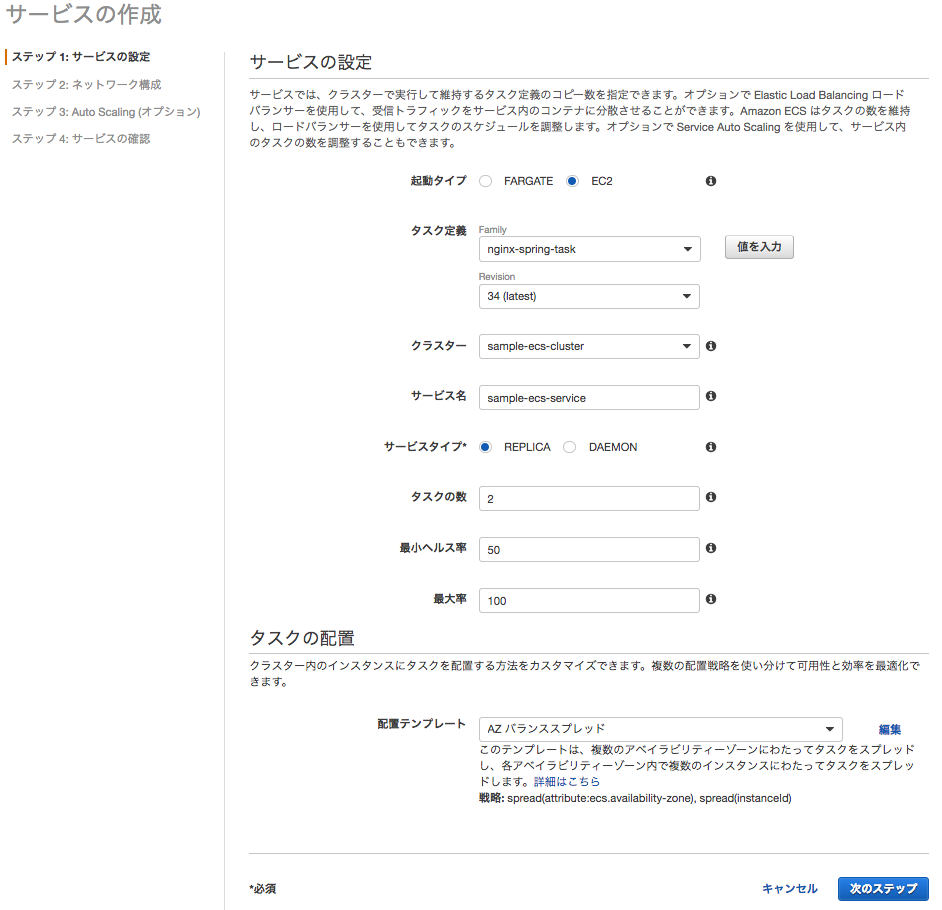This screenshot has width=942, height=910.
Task: Click the キャンセル link
Action: click(789, 888)
